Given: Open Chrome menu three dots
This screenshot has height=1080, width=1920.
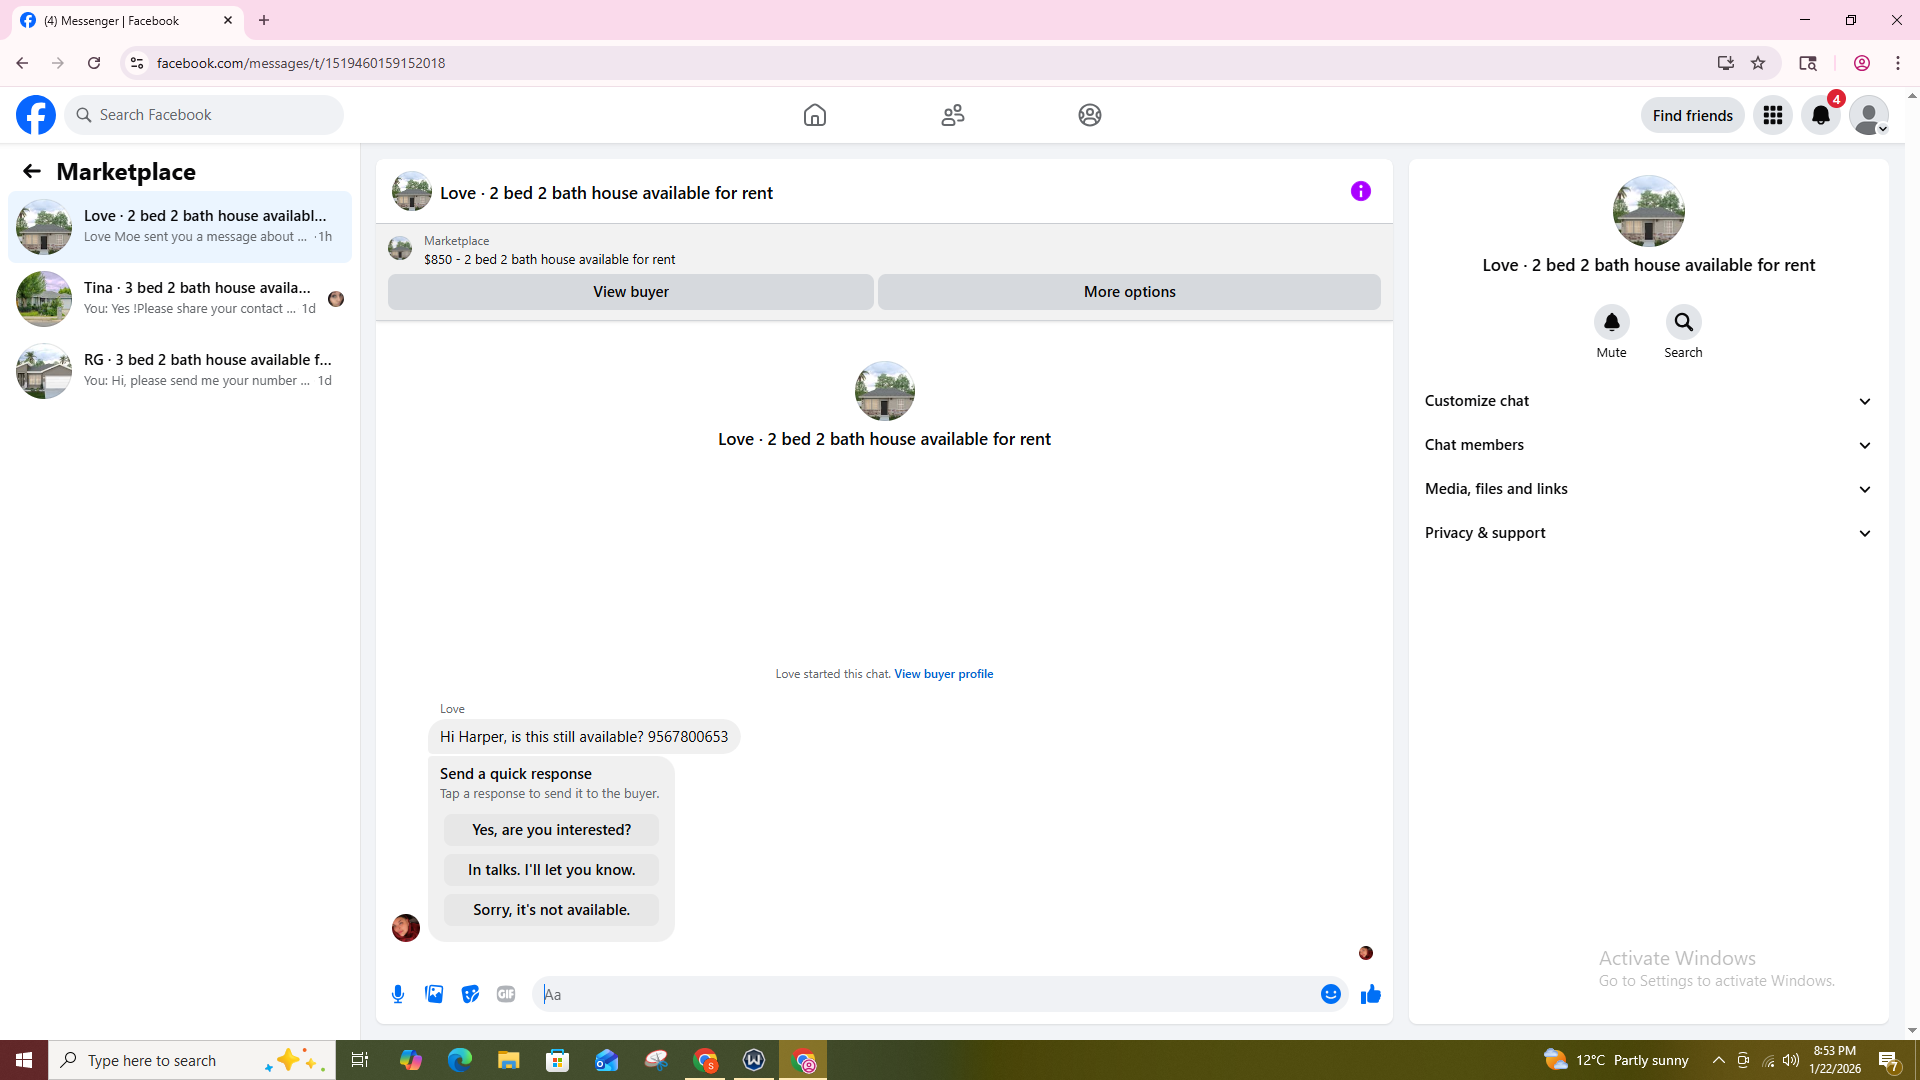Looking at the screenshot, I should pos(1898,63).
